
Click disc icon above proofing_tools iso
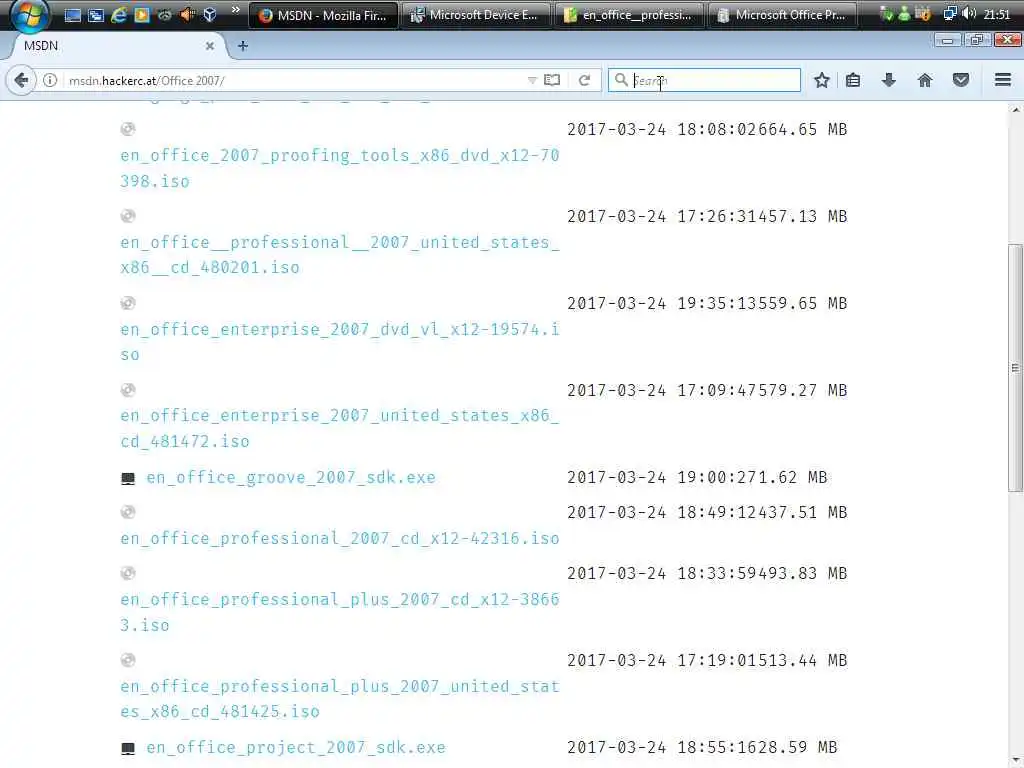128,129
